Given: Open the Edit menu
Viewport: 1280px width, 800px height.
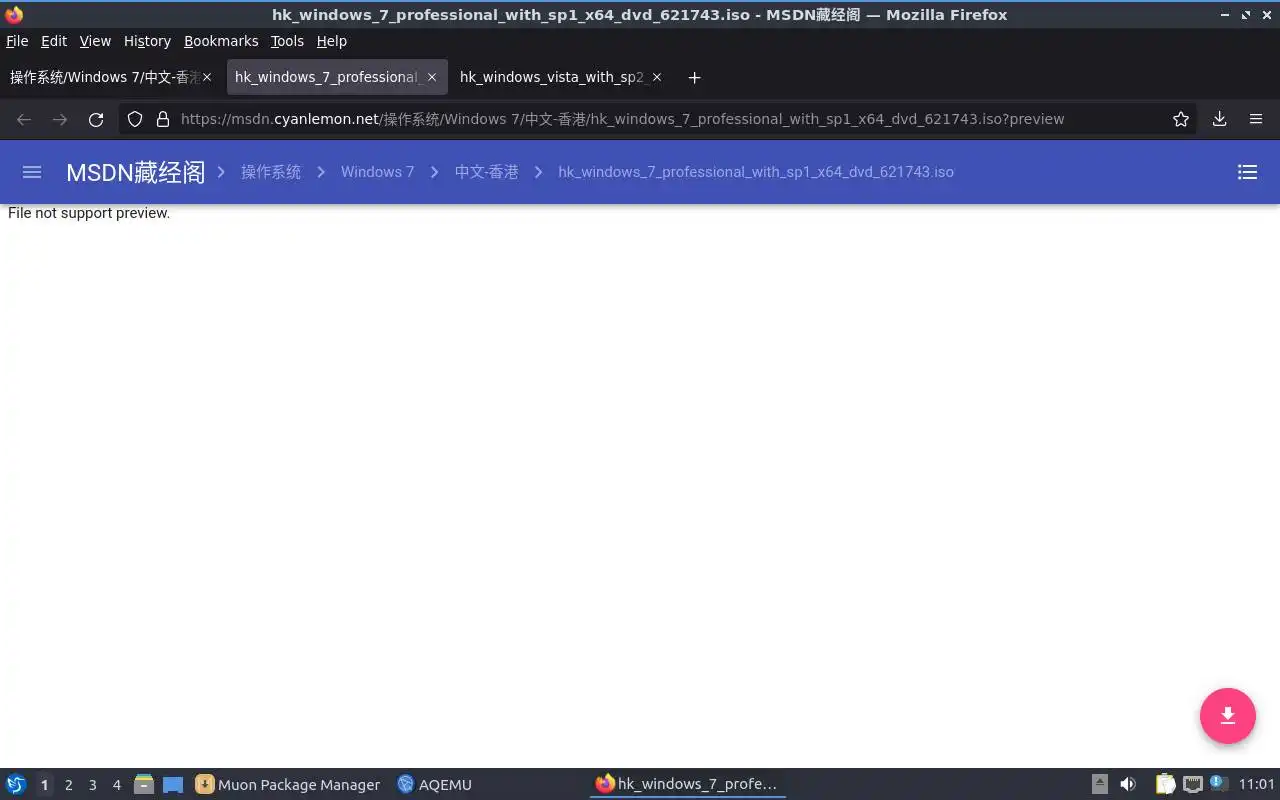Looking at the screenshot, I should (54, 41).
